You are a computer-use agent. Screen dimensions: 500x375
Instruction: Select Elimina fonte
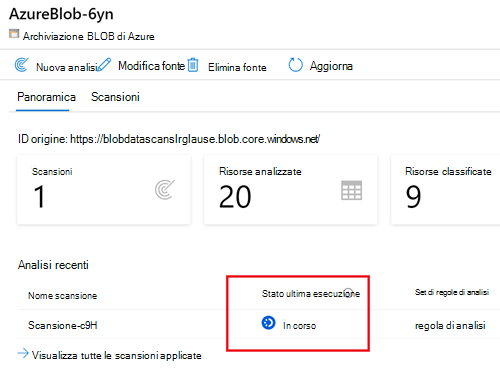[x=237, y=67]
